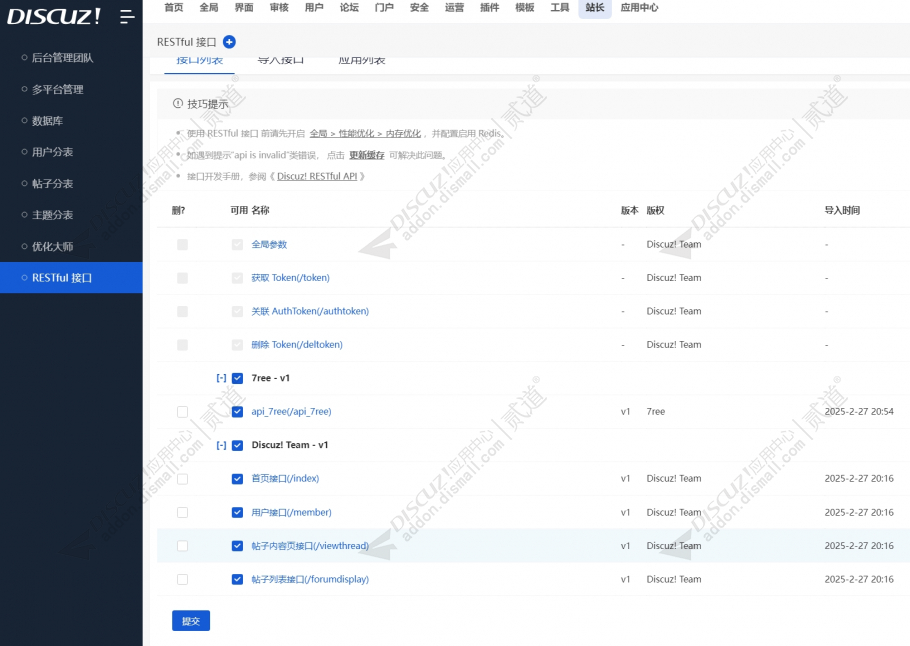
Task: Tick delete checkbox for 首页接口(/index) row
Action: tap(182, 479)
